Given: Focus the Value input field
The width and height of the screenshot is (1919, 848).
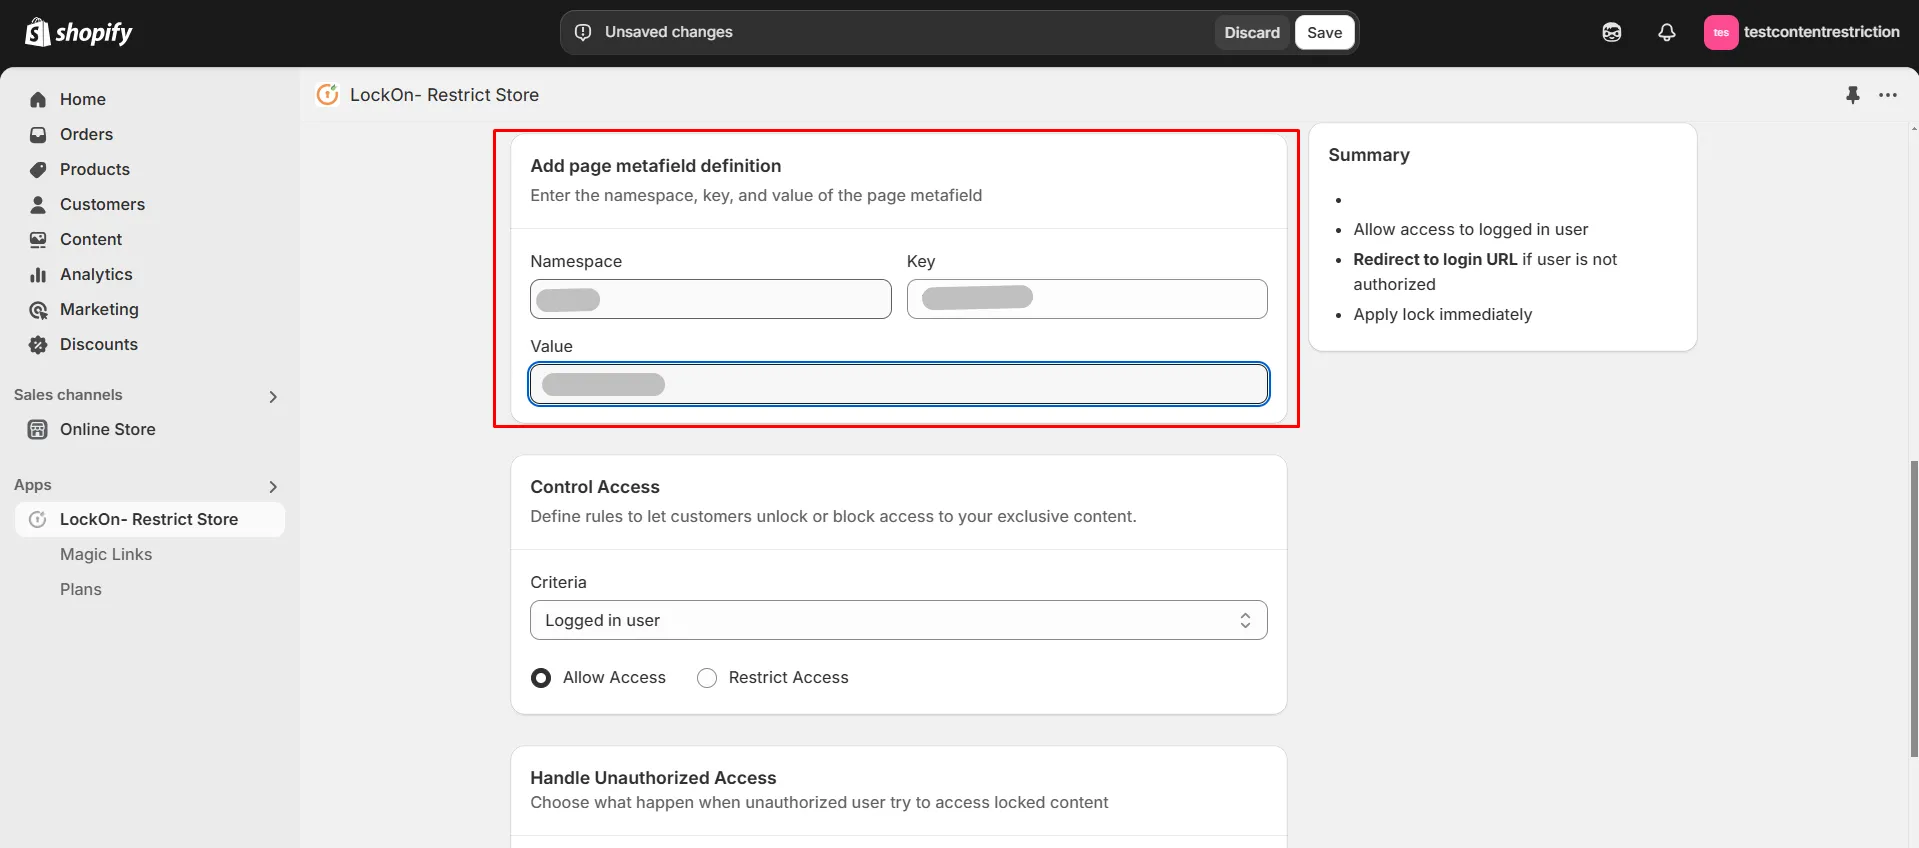Looking at the screenshot, I should (x=899, y=384).
